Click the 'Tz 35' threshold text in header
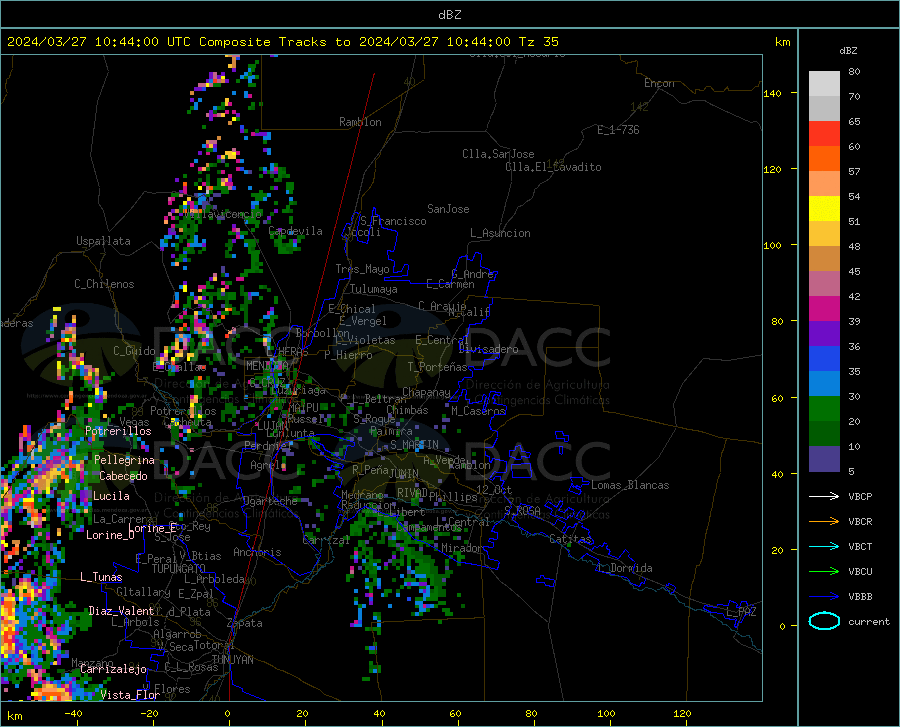The width and height of the screenshot is (900, 727). click(538, 42)
